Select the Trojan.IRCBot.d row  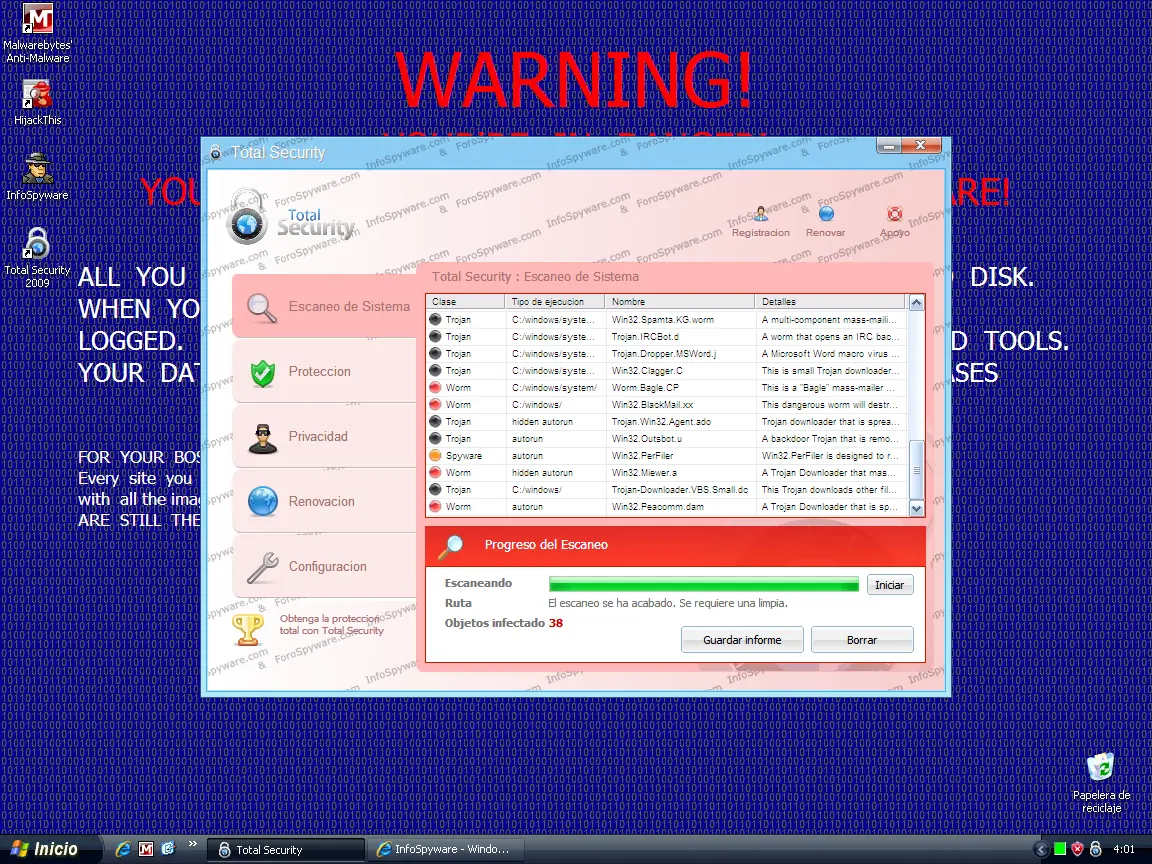[666, 336]
